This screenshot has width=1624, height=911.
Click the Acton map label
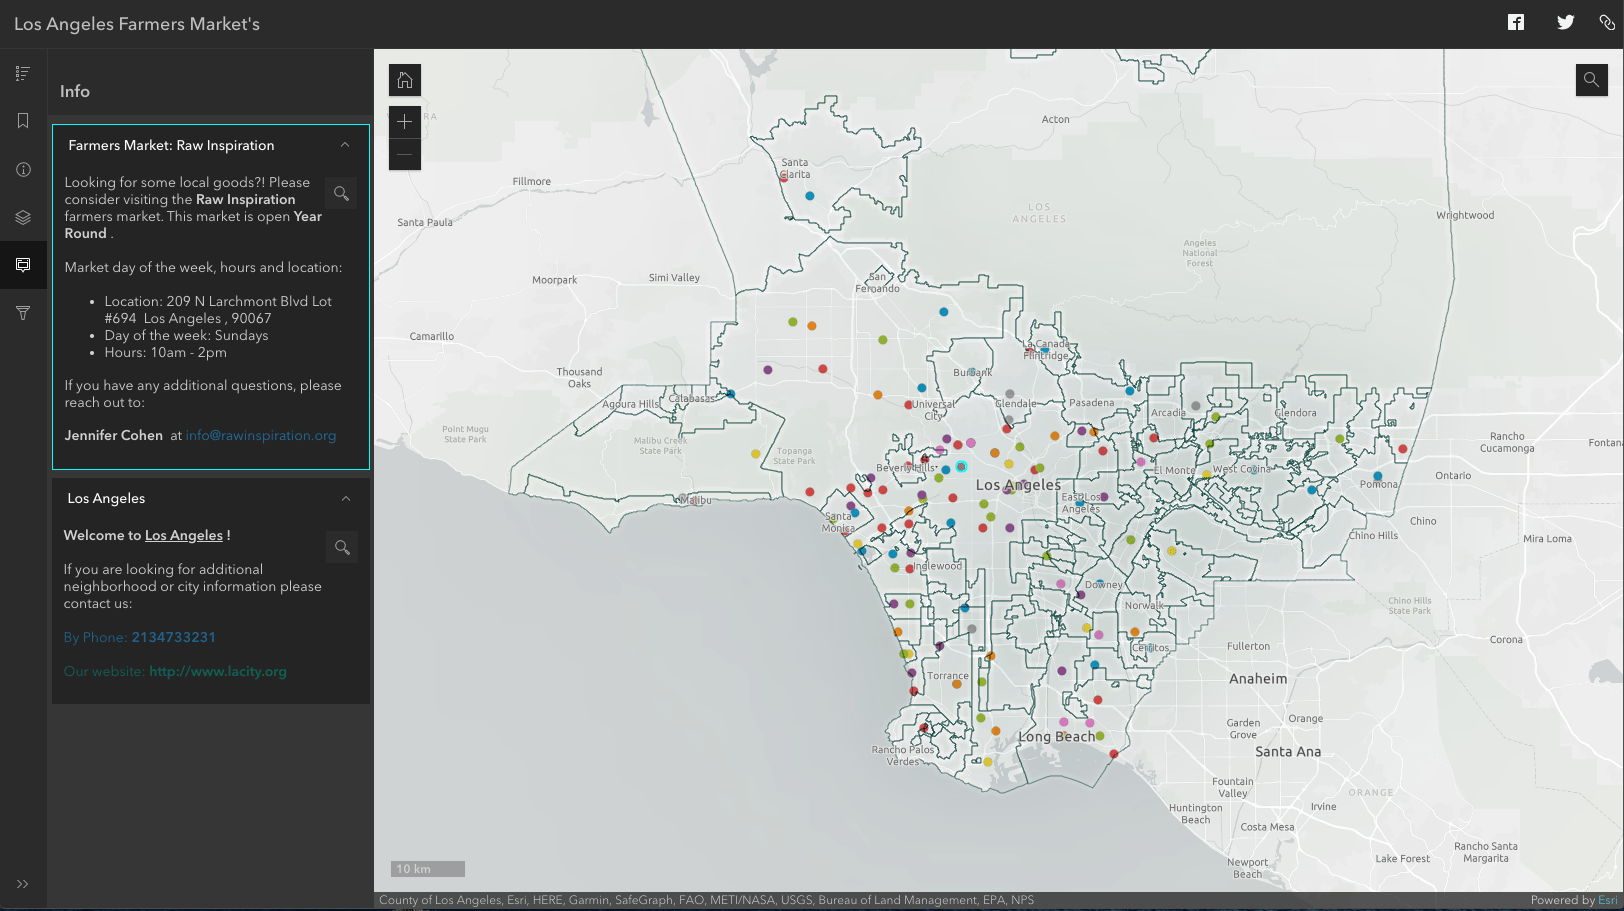pyautogui.click(x=1056, y=120)
